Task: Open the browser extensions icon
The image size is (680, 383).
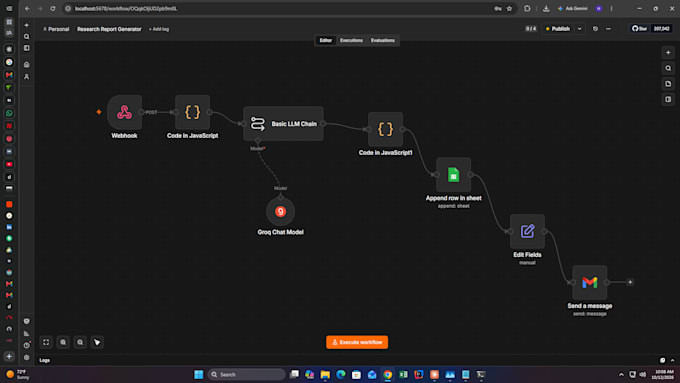Action: pos(527,9)
